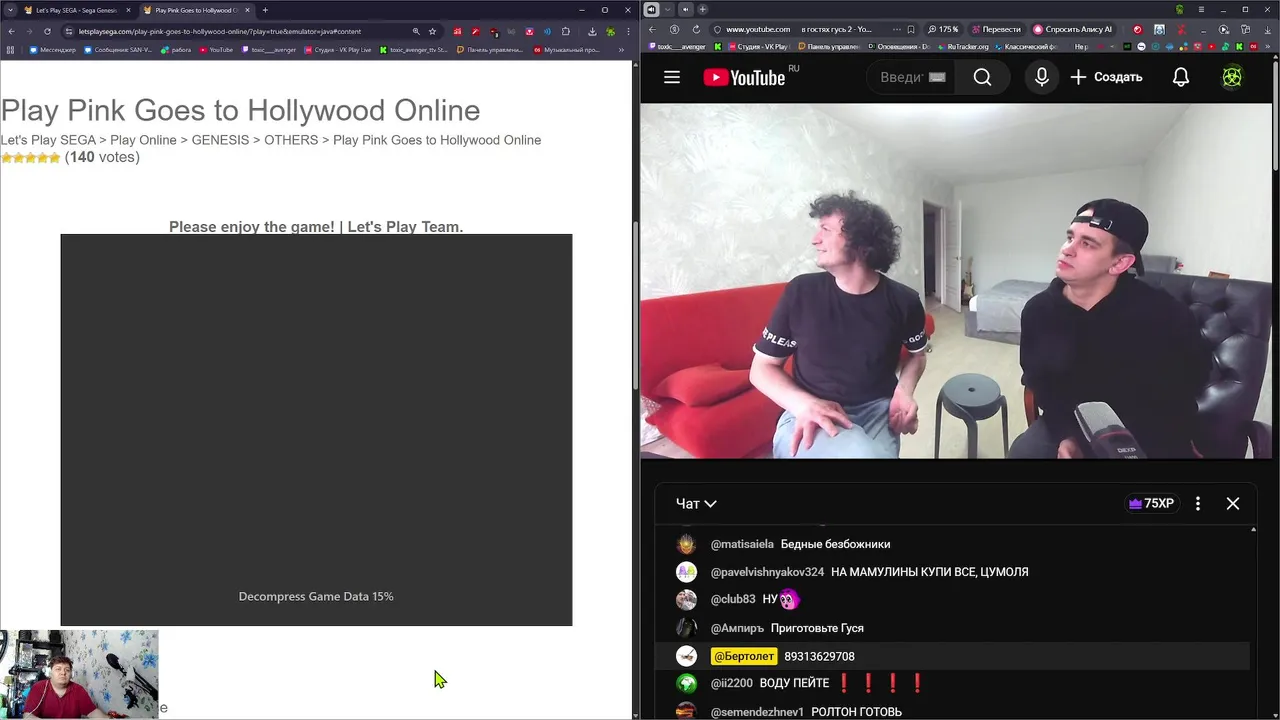Click the YouTube search input field
The width and height of the screenshot is (1280, 720).
(x=911, y=77)
